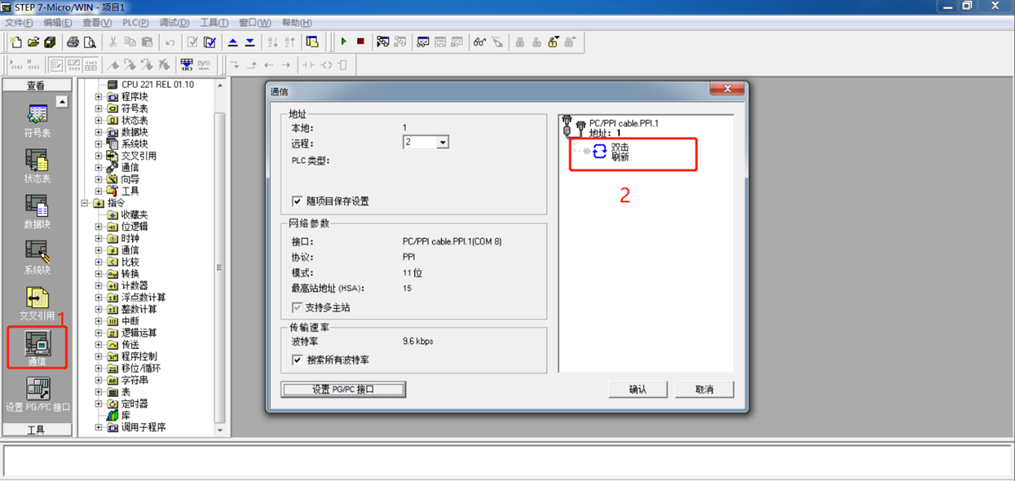
Task: Click the Compile All toolbar icon
Action: (209, 42)
